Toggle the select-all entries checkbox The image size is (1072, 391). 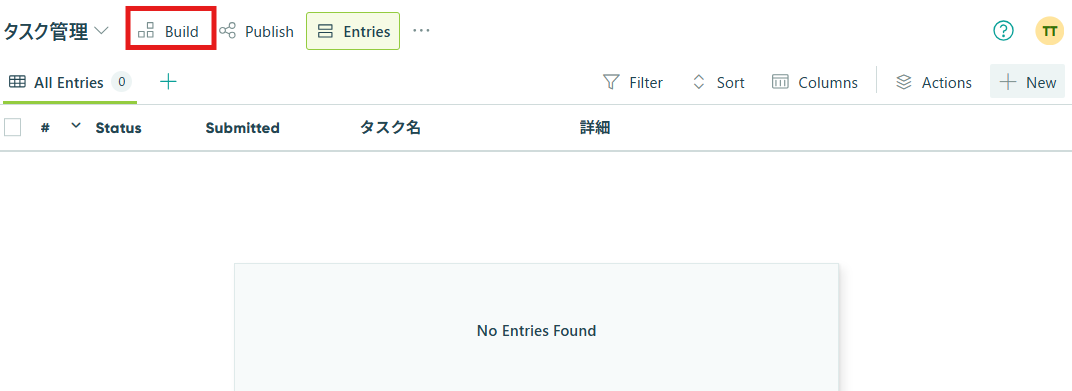pyautogui.click(x=12, y=127)
